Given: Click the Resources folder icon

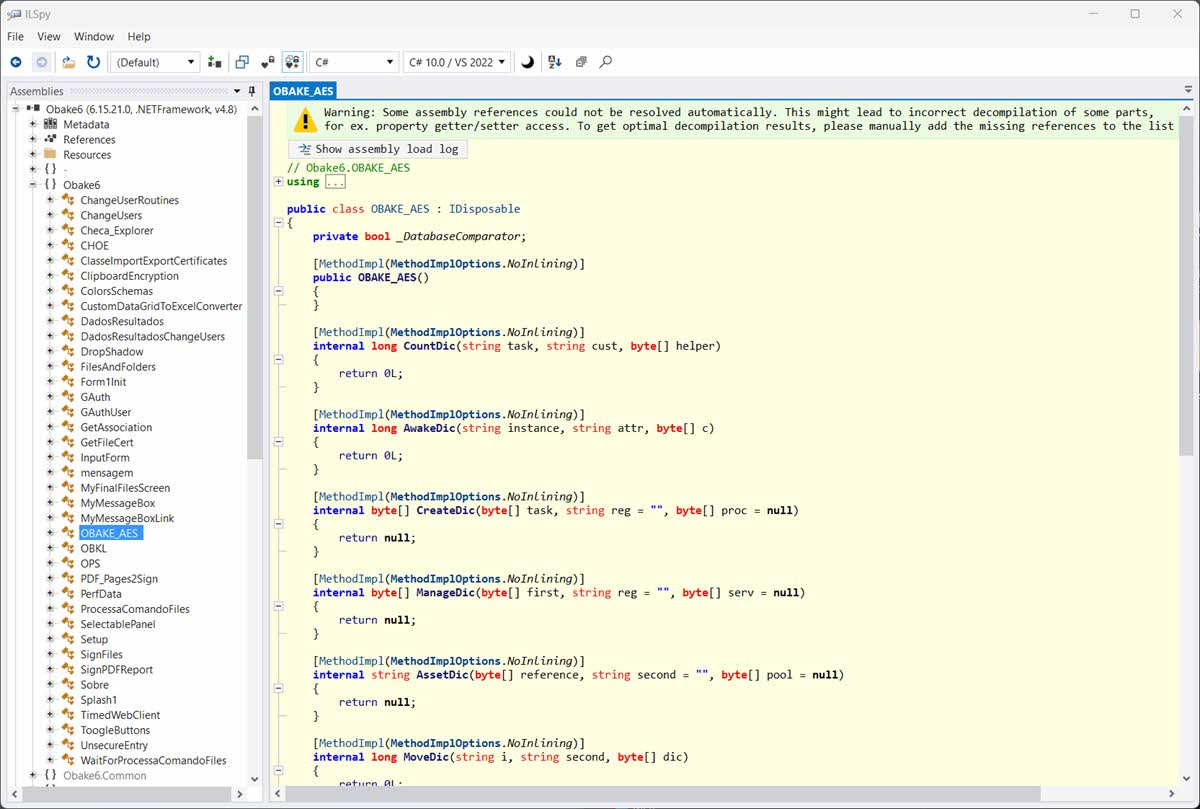Looking at the screenshot, I should click(x=50, y=154).
